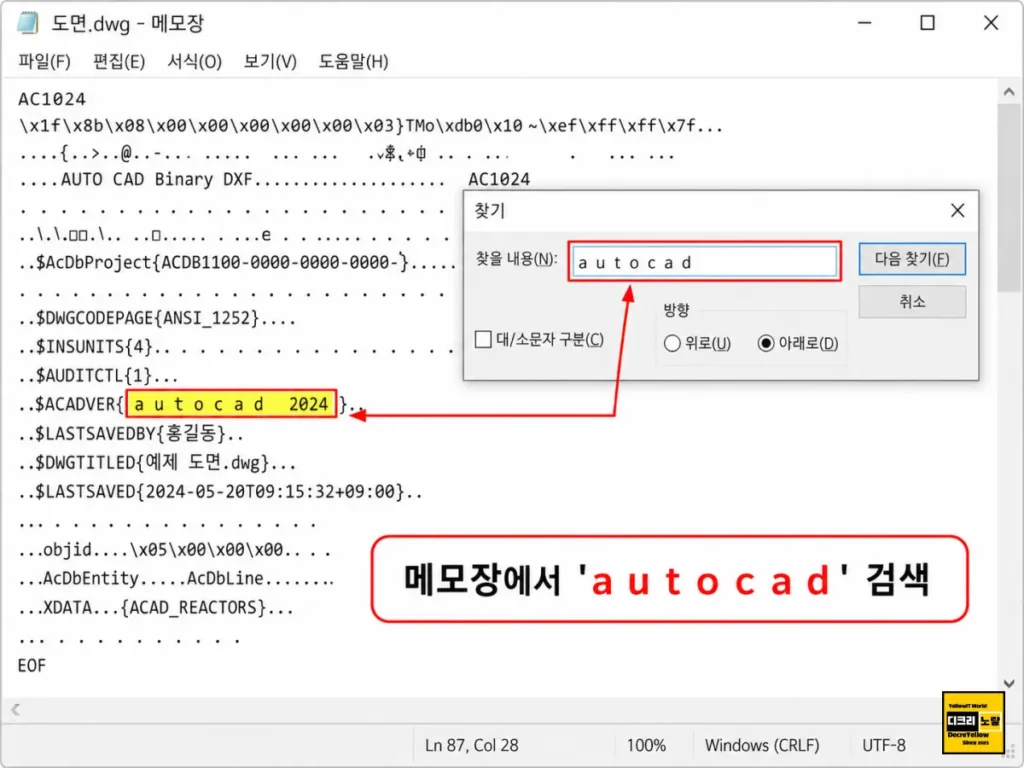Open the 서식(O) menu
Viewport: 1024px width, 768px height.
coord(195,61)
